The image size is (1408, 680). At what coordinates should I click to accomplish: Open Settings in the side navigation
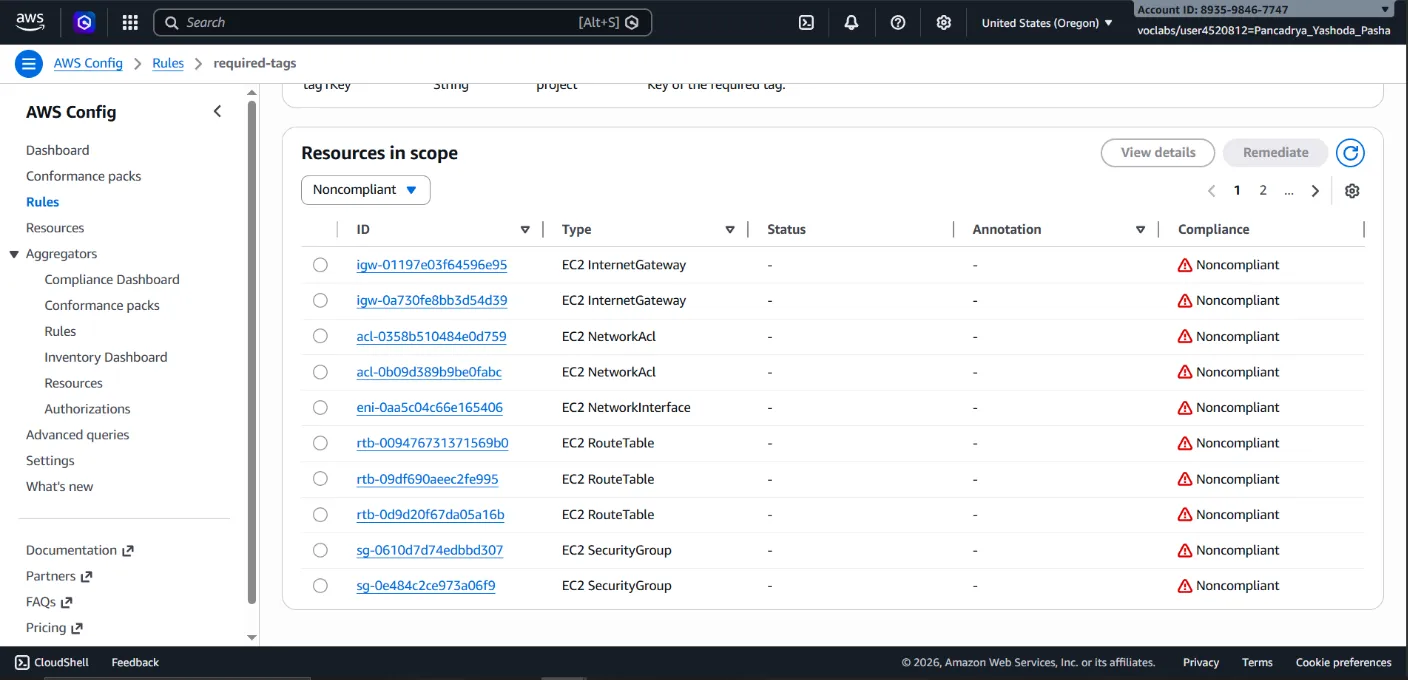click(50, 461)
